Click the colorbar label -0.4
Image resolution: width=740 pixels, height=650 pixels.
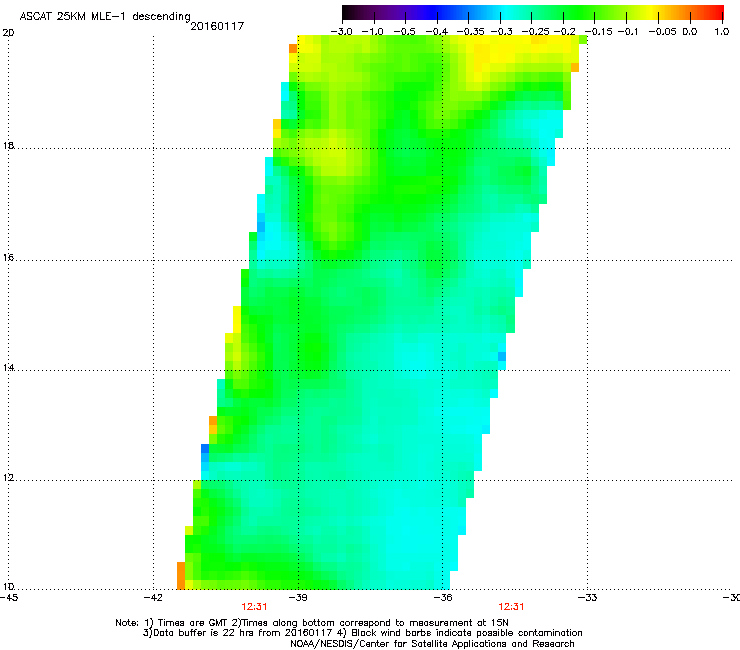[437, 32]
